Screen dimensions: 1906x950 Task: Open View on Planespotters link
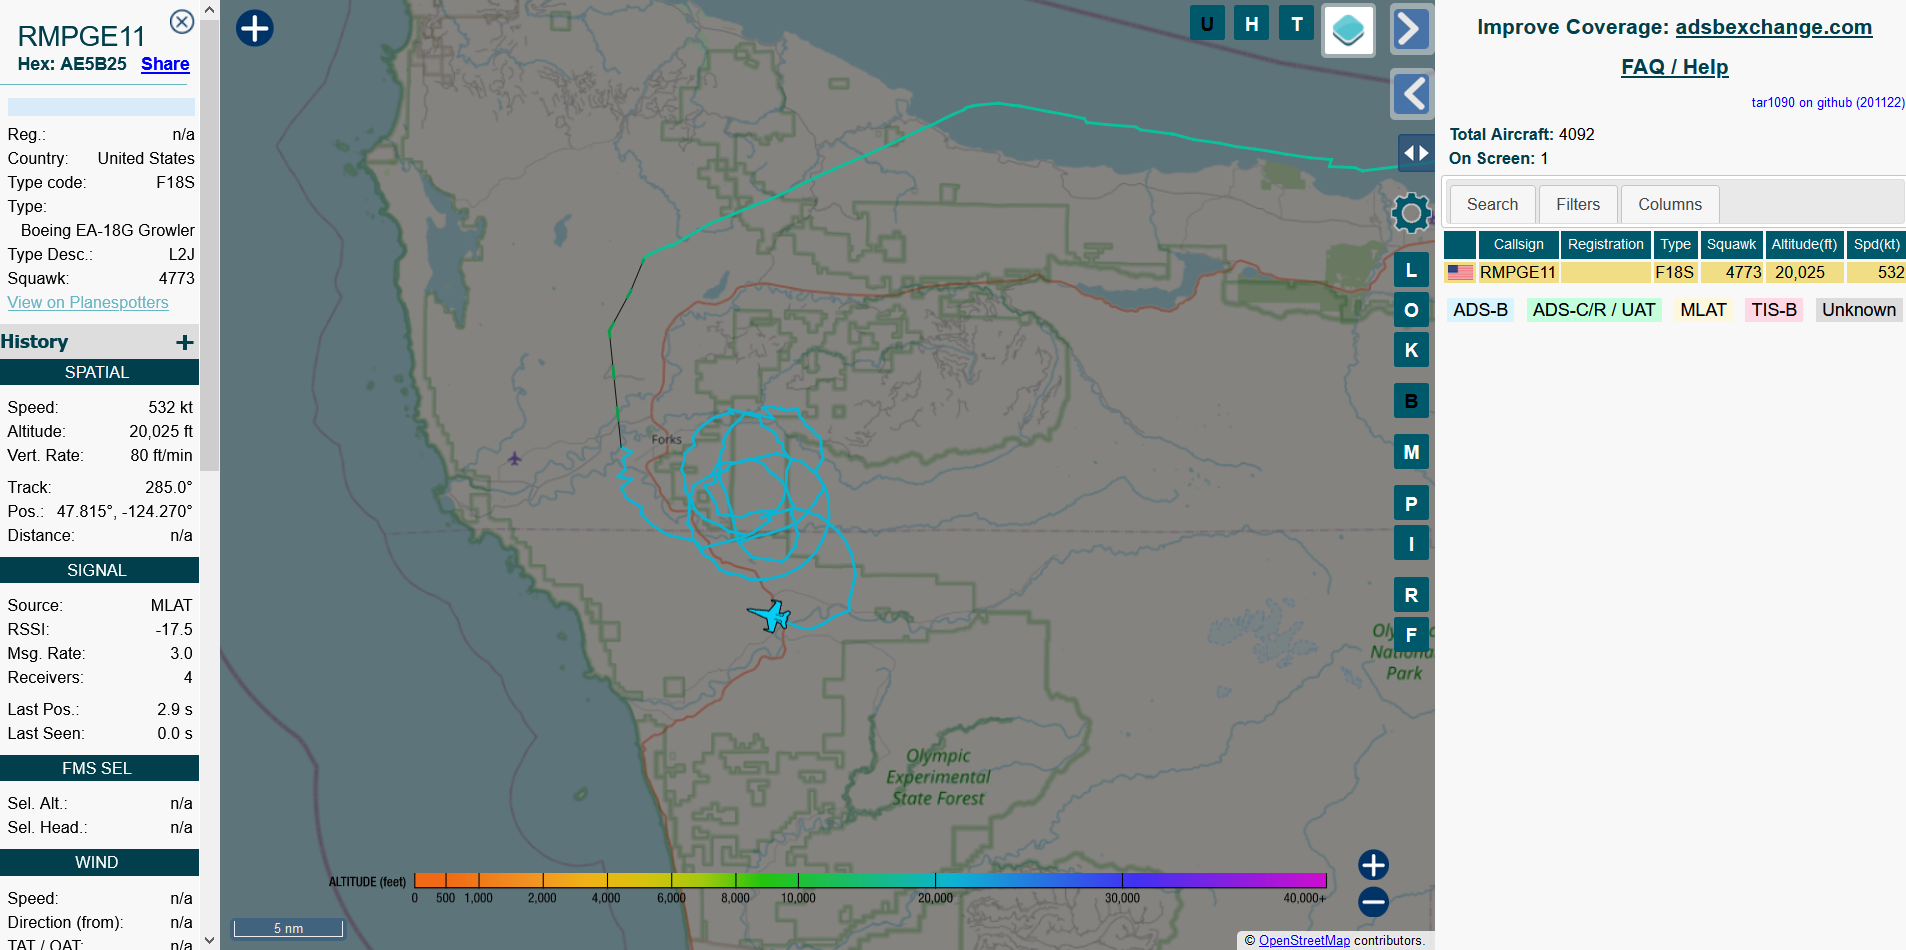(x=88, y=302)
